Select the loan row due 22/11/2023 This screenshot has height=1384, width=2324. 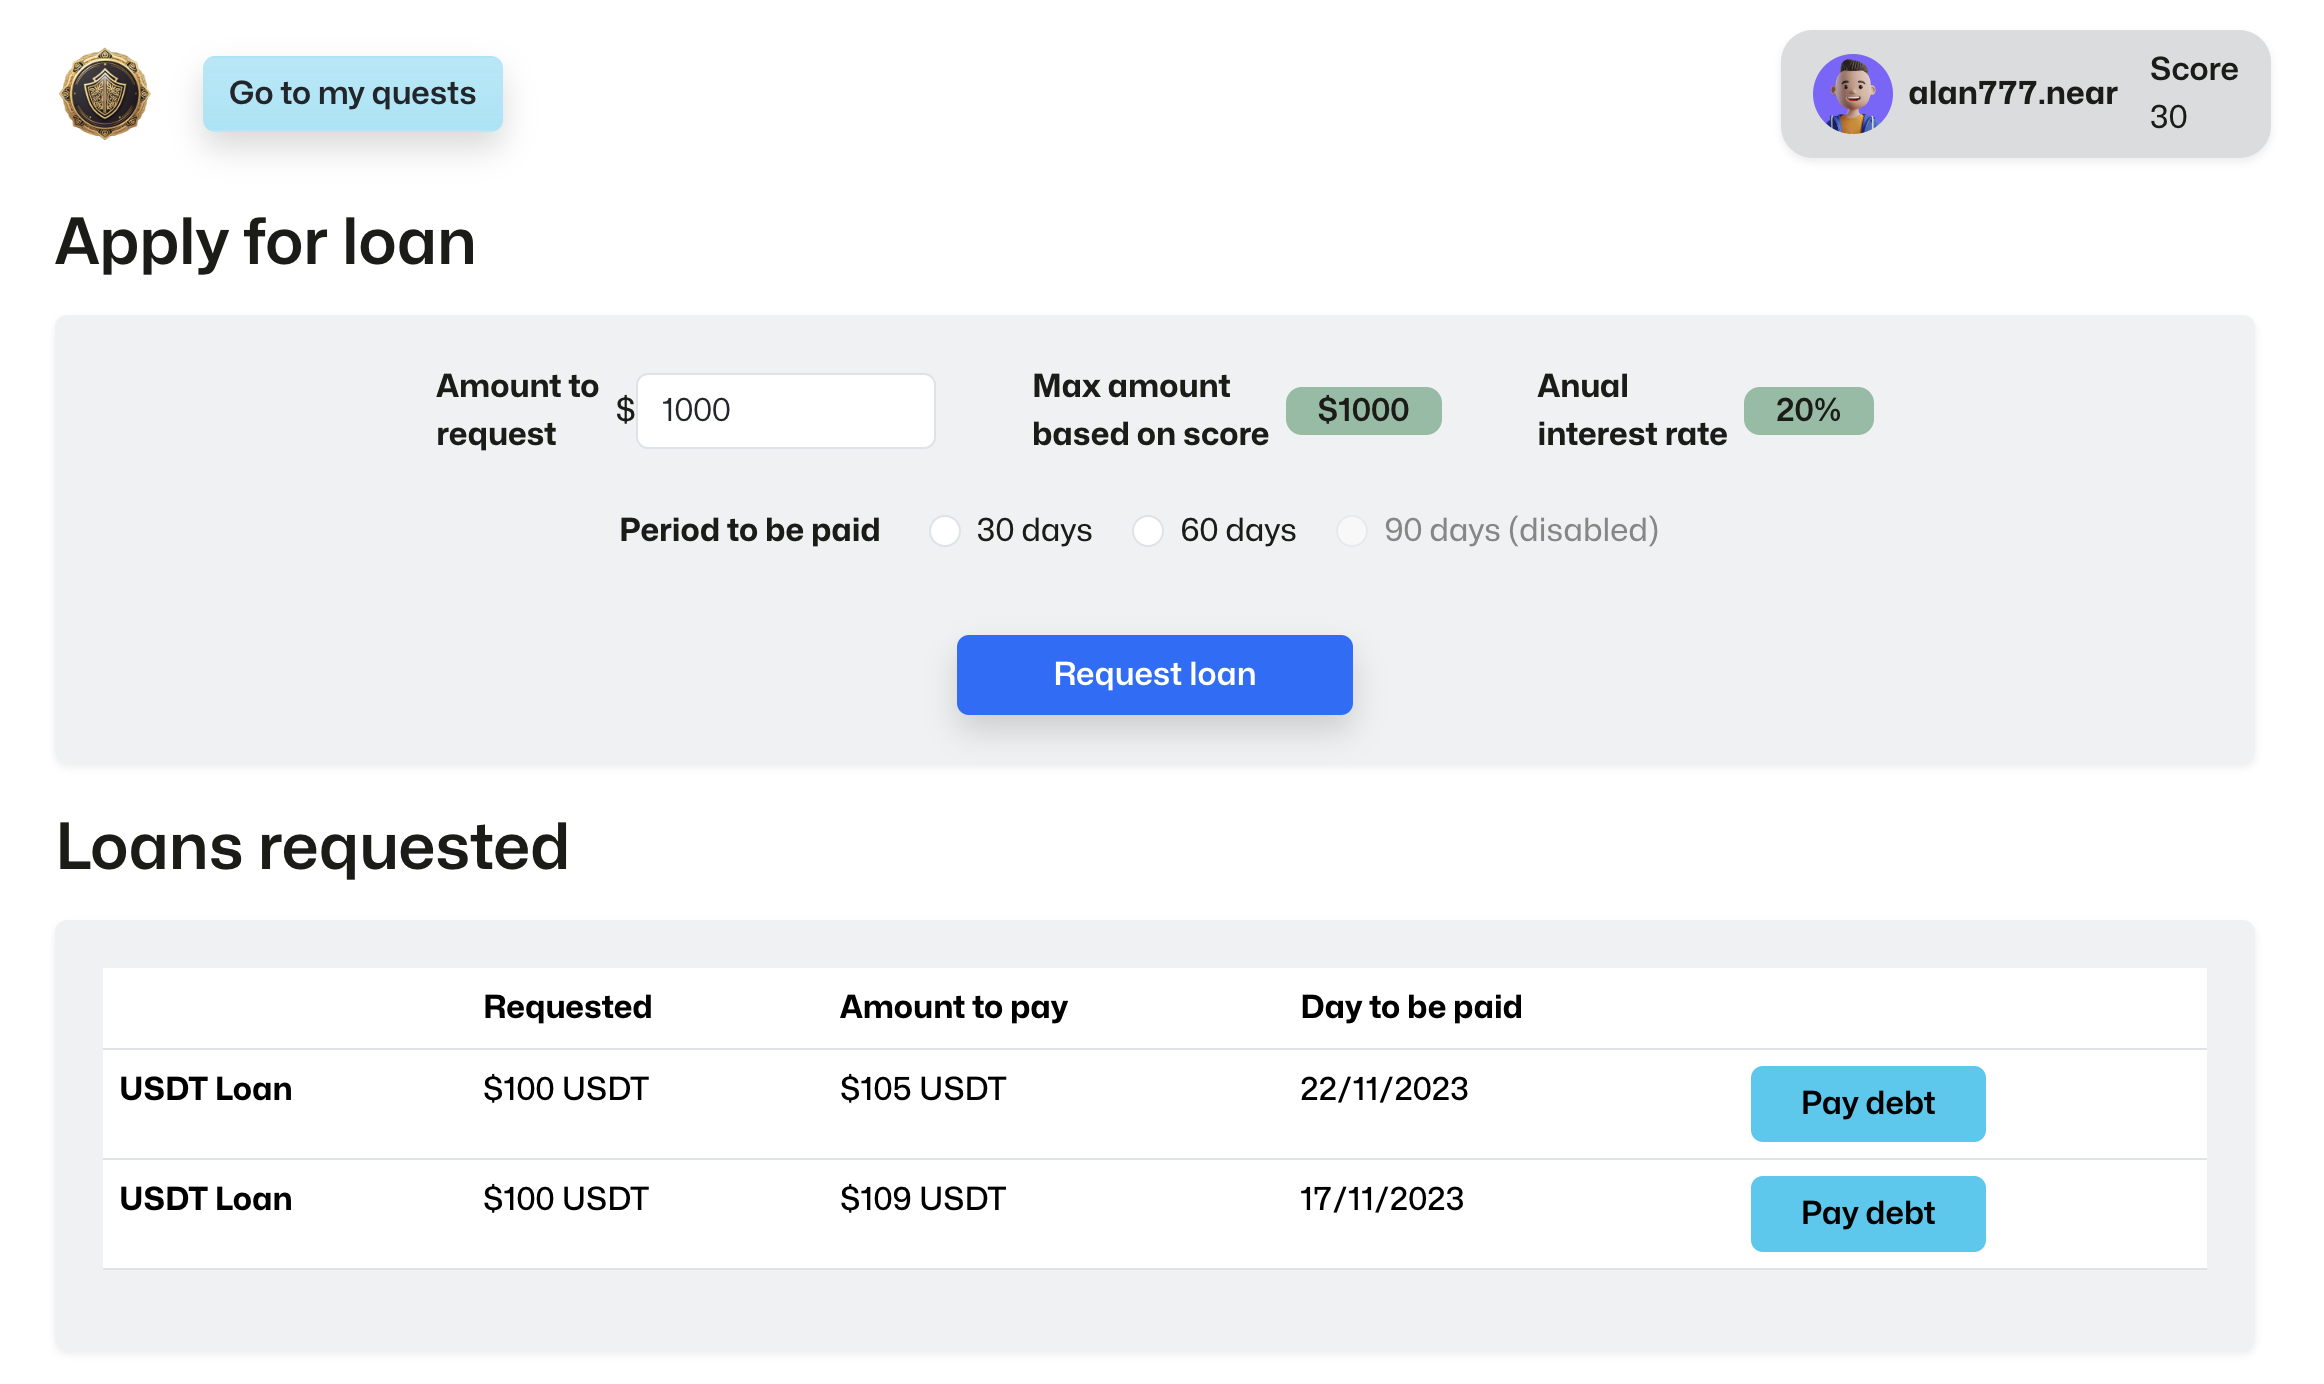pos(1383,1089)
